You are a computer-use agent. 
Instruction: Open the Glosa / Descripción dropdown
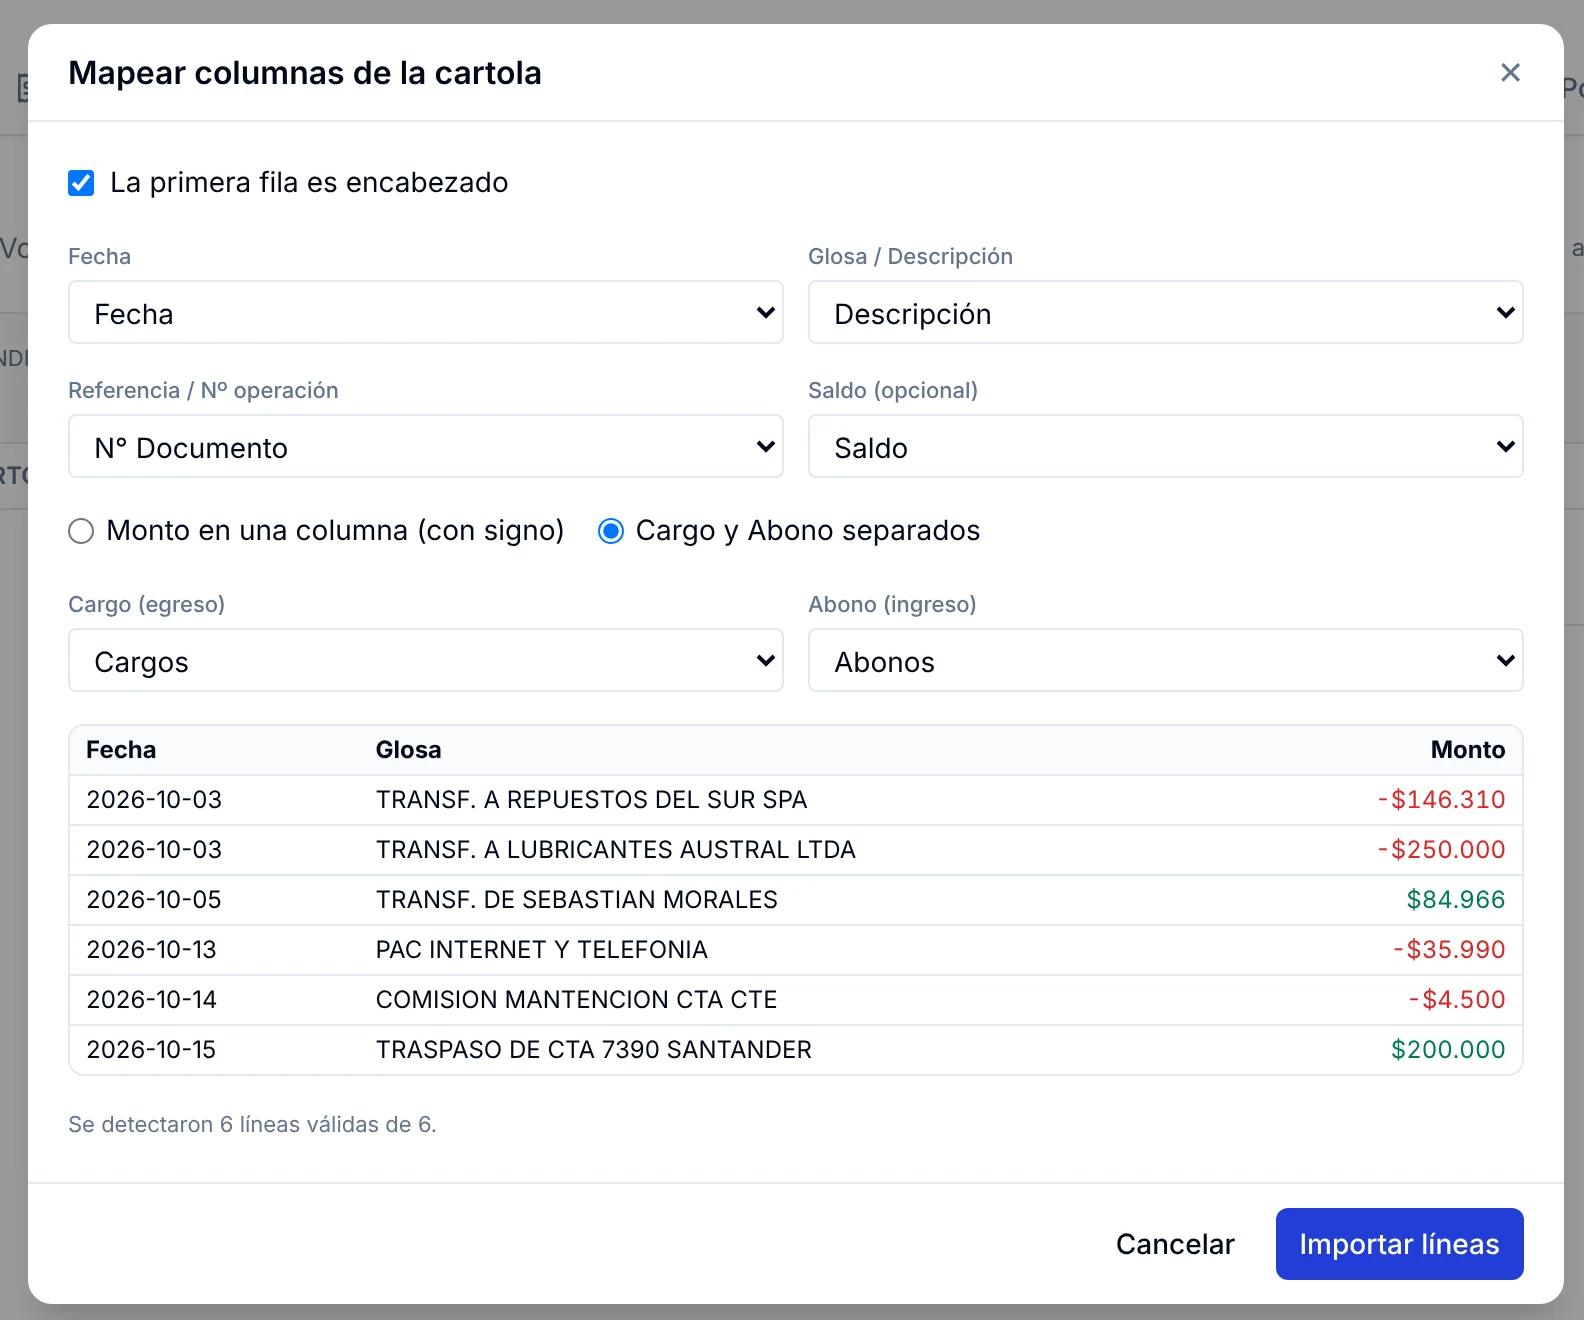click(1165, 313)
